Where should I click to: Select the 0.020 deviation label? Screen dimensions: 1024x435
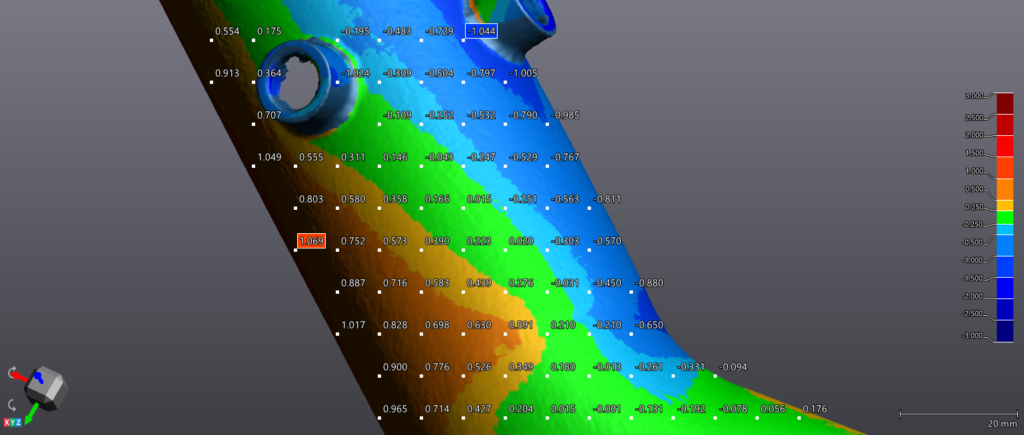coord(521,241)
